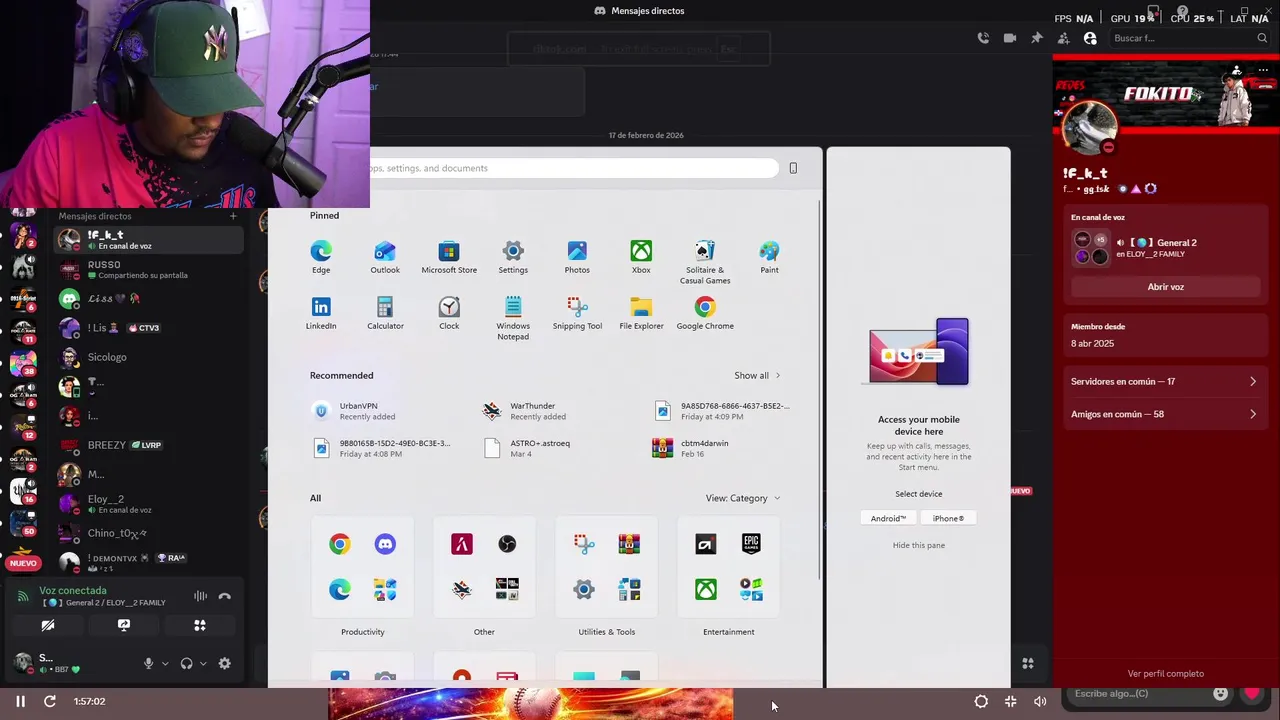The width and height of the screenshot is (1280, 720).
Task: Disconnect from the voice channel
Action: 225,597
